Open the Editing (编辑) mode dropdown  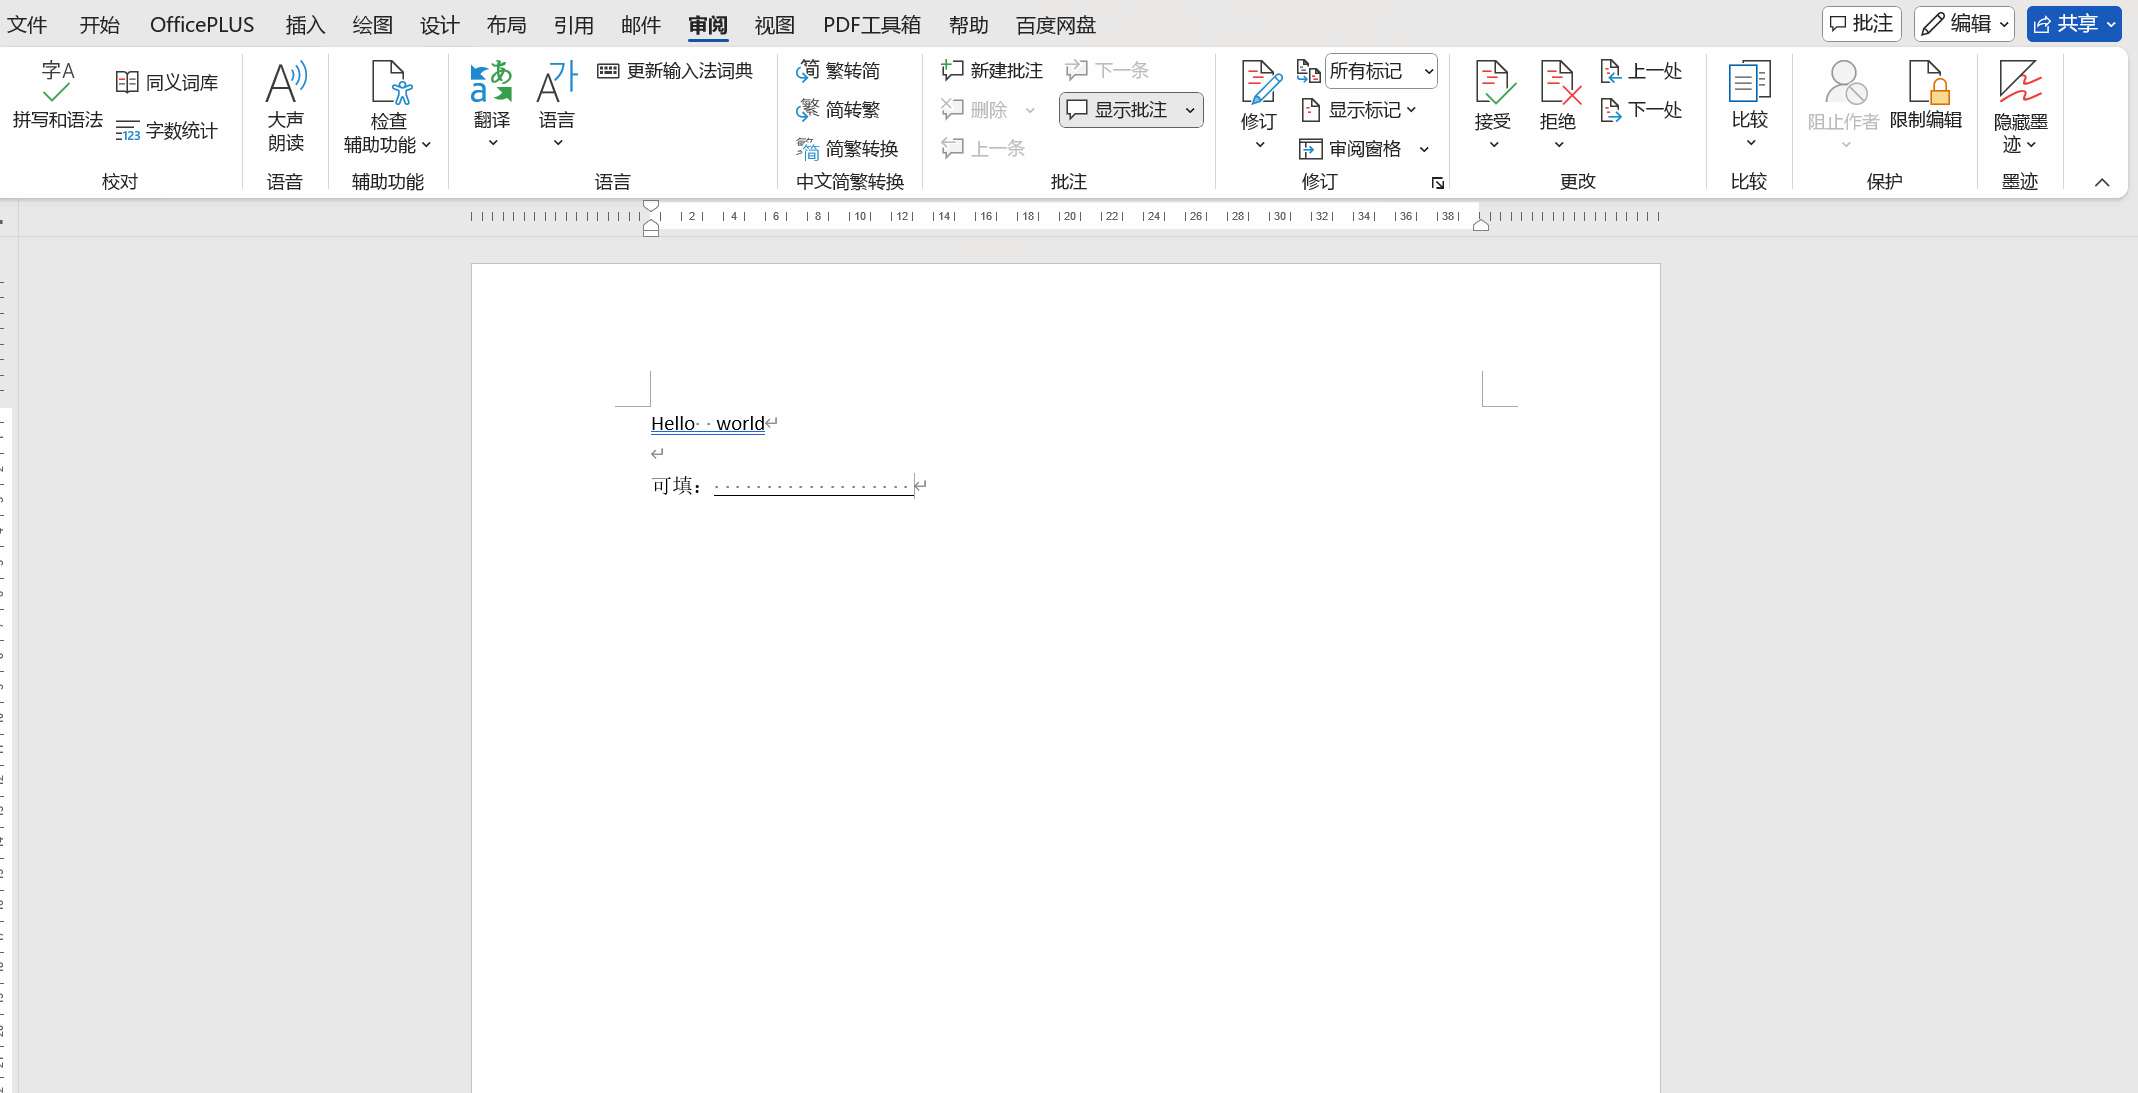(x=1964, y=24)
